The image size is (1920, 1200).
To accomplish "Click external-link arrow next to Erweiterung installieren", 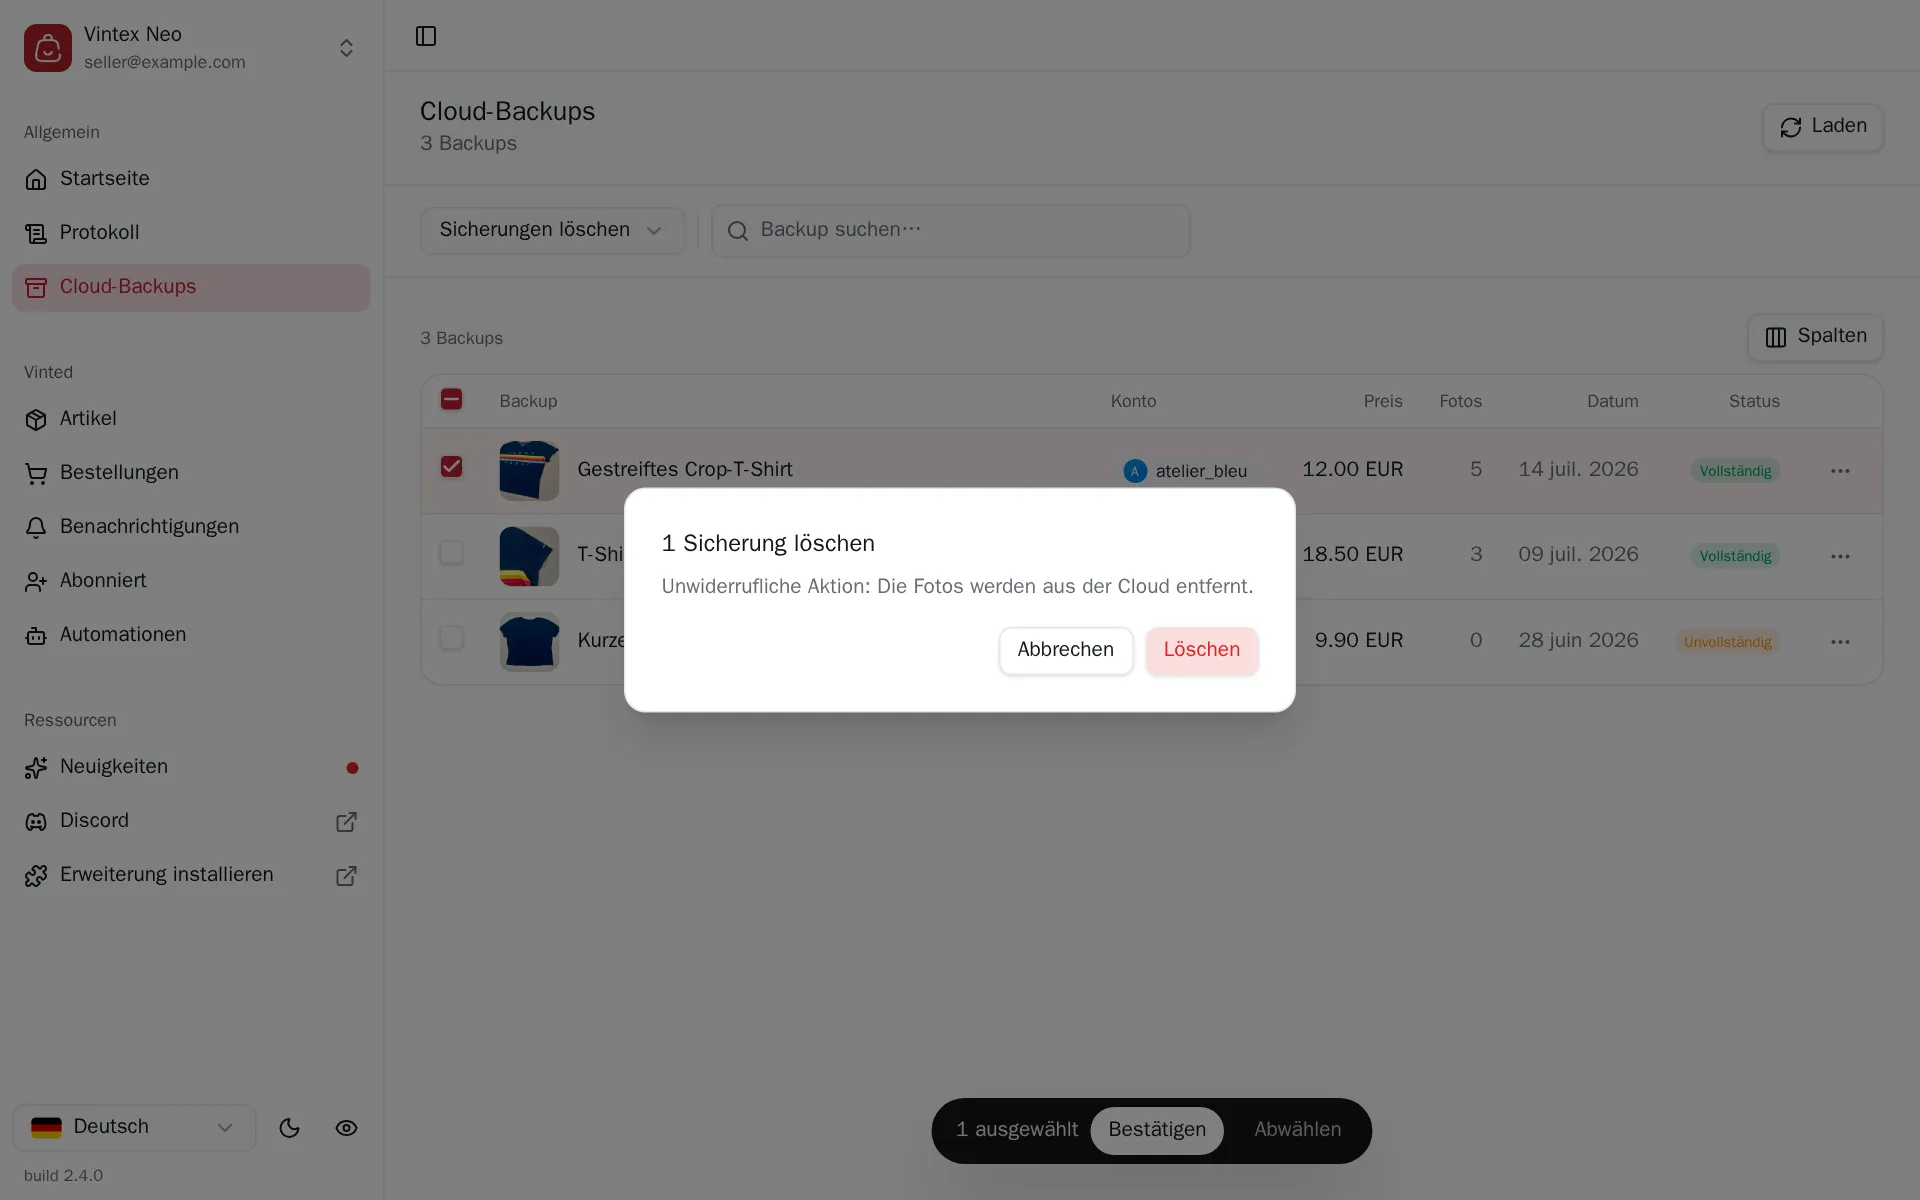I will point(346,876).
